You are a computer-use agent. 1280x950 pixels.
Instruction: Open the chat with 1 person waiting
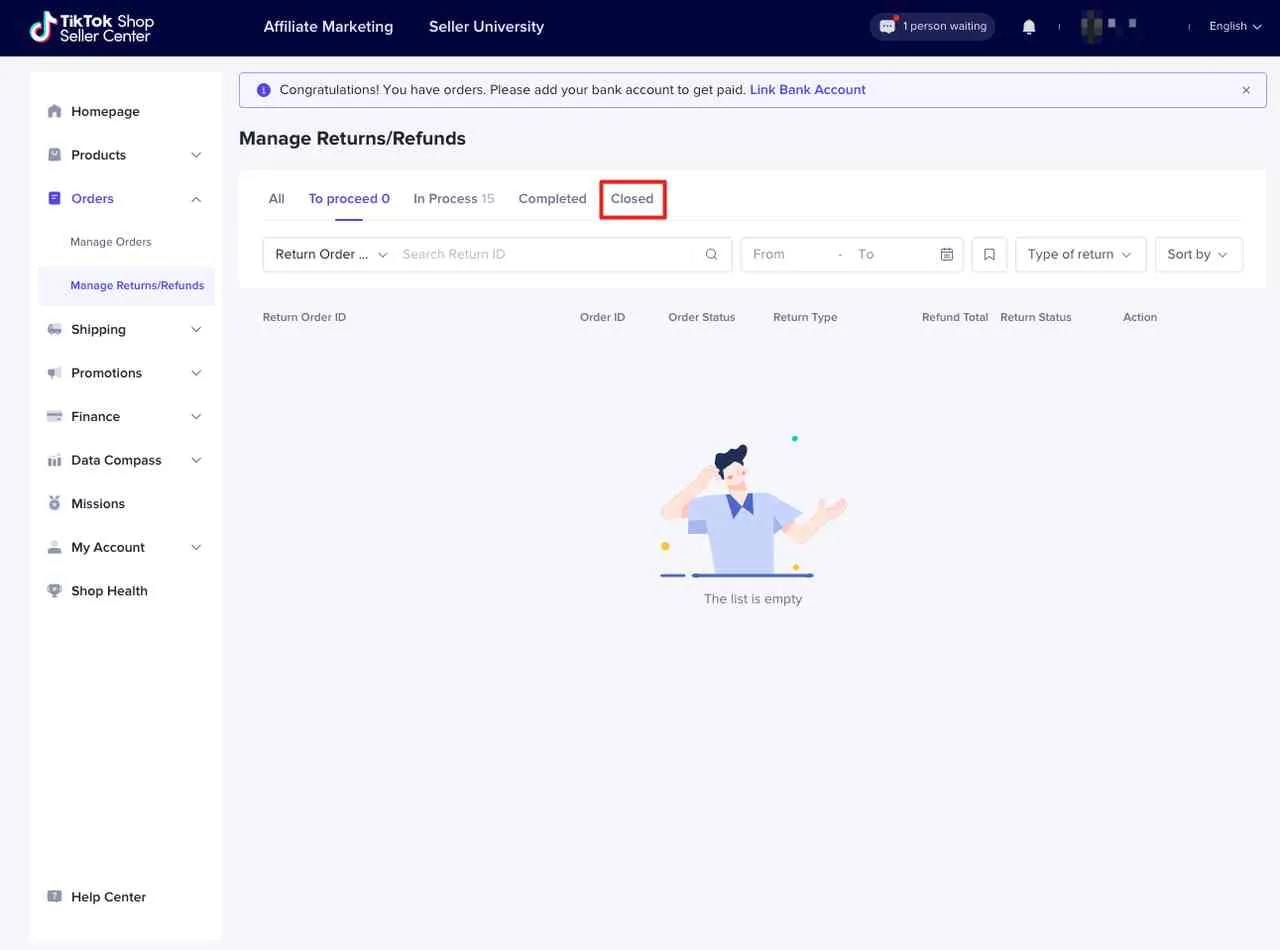[932, 27]
